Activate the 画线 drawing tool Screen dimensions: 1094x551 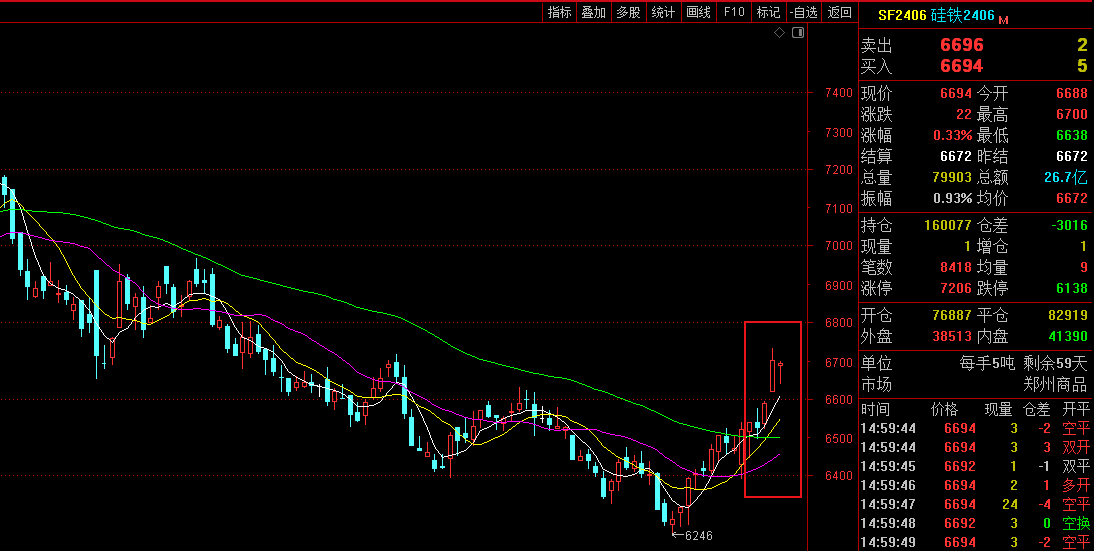698,12
